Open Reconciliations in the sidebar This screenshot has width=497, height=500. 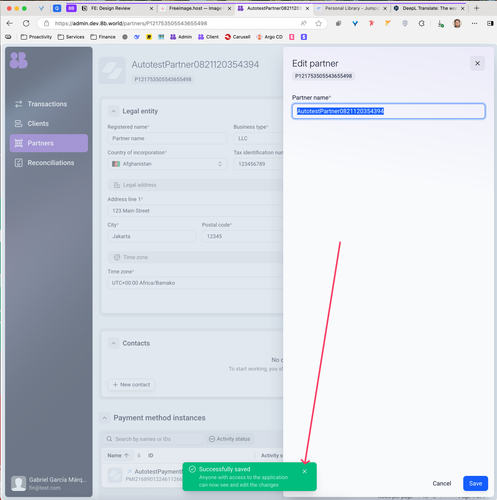click(49, 163)
